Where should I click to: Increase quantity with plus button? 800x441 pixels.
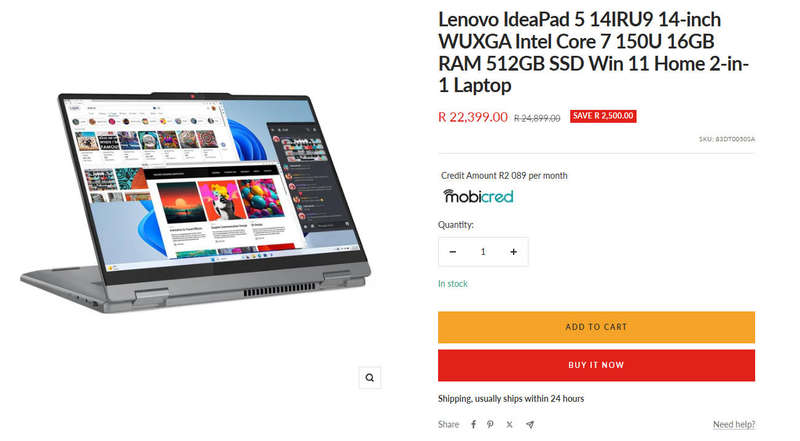coord(513,252)
